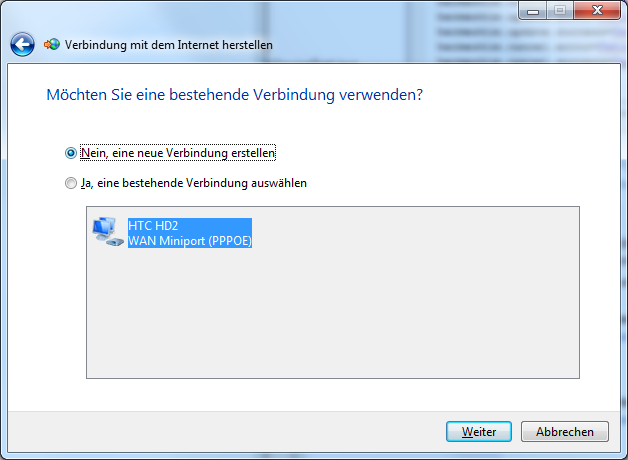Viewport: 628px width, 460px height.
Task: Click the greyed-out maximize window button
Action: [560, 11]
